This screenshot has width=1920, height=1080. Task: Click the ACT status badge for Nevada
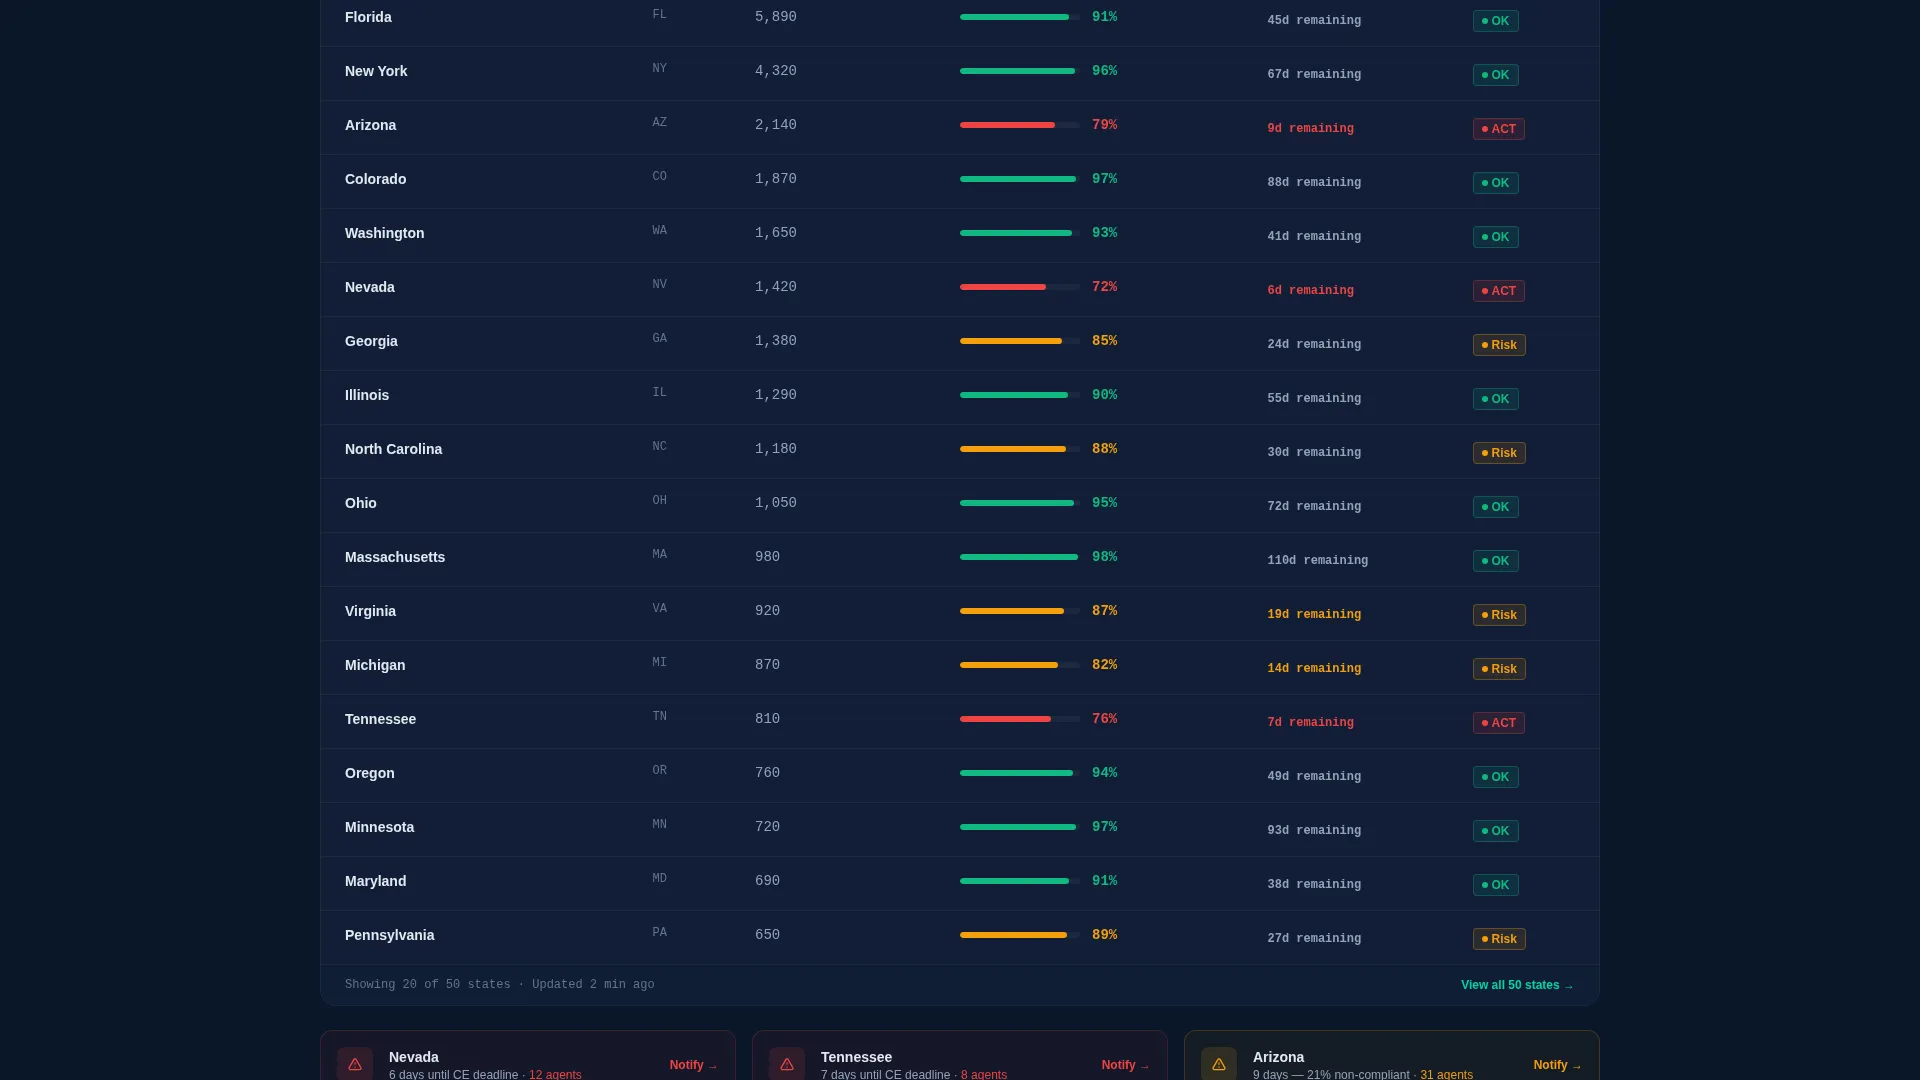(x=1498, y=291)
